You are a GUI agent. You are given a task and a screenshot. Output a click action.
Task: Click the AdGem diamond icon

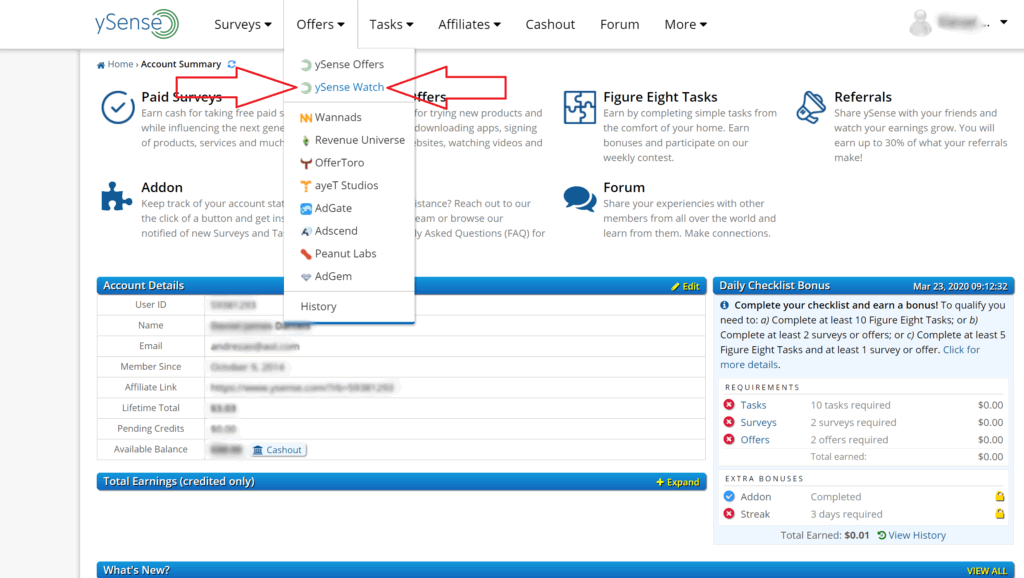click(306, 277)
